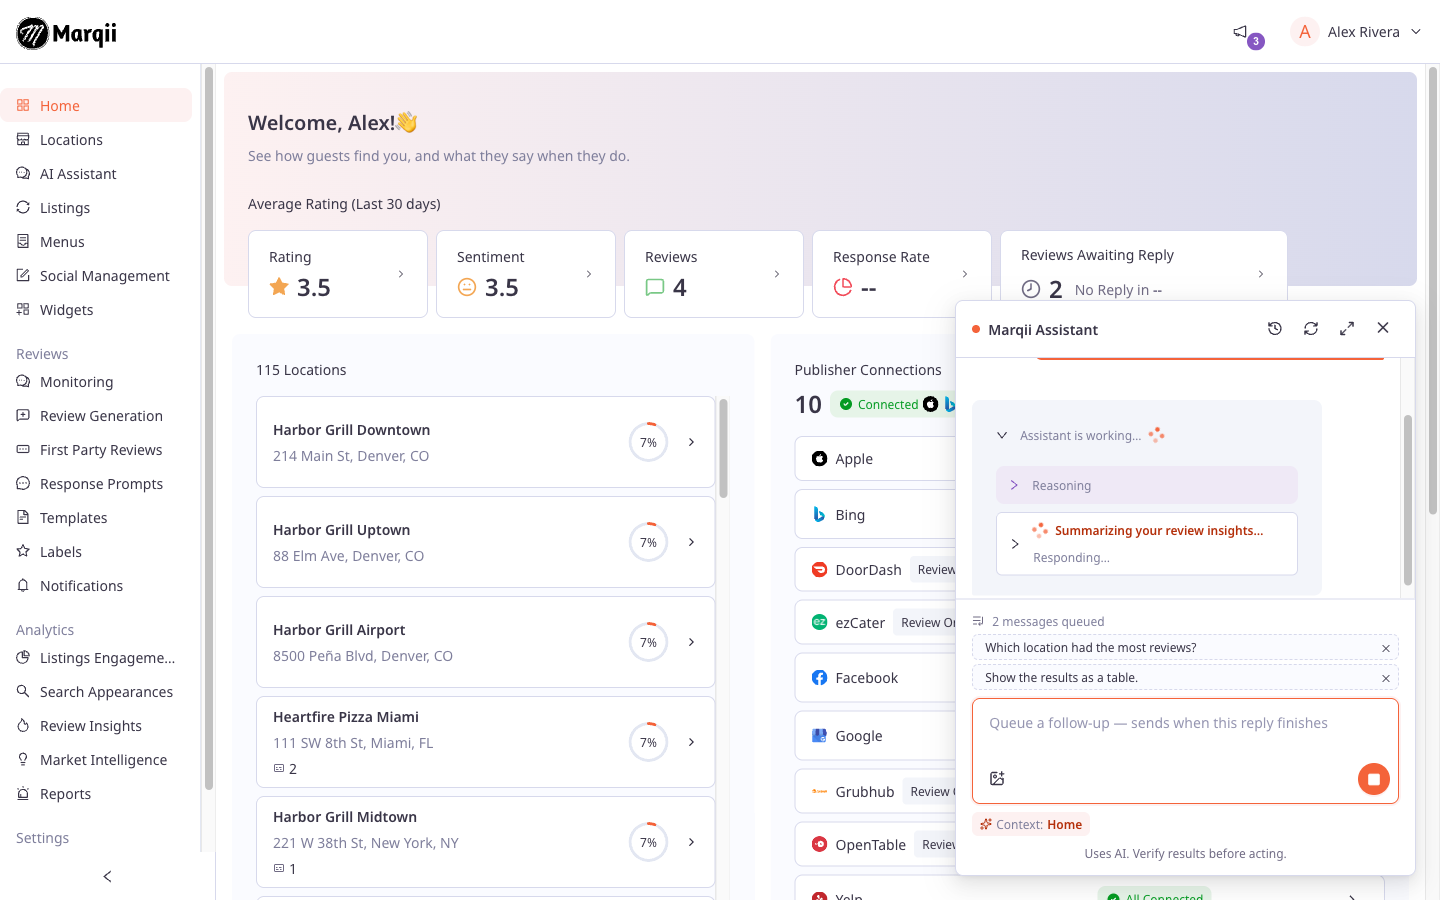
Task: Remove queued 'Show the results as a table' message
Action: (1386, 679)
